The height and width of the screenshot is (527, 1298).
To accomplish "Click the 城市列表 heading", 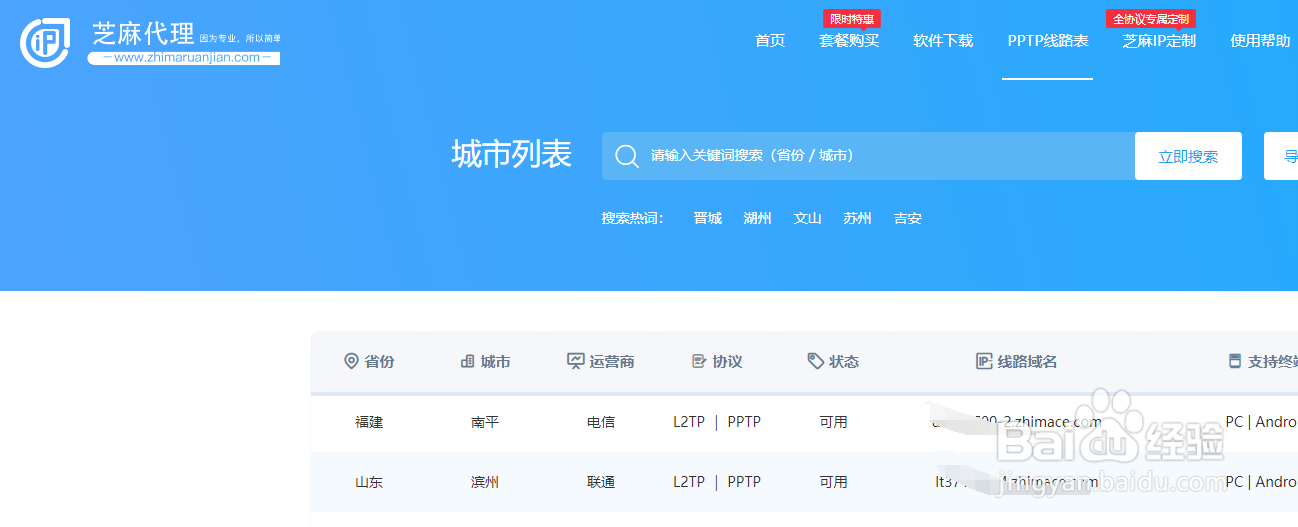I will (511, 155).
